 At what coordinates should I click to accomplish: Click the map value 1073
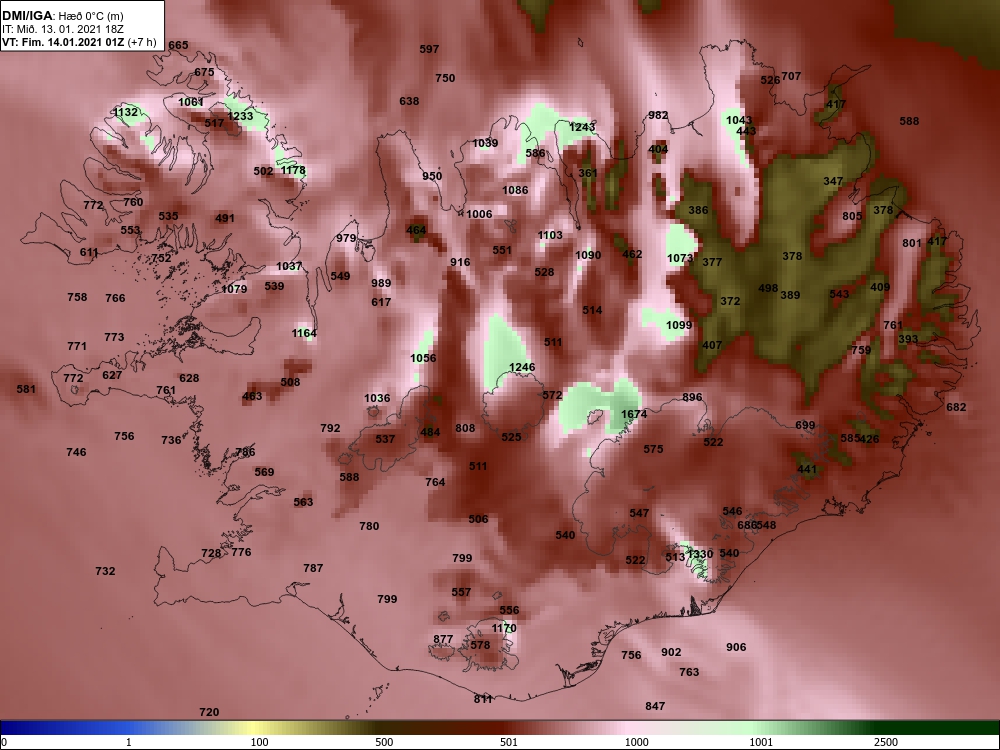[680, 258]
